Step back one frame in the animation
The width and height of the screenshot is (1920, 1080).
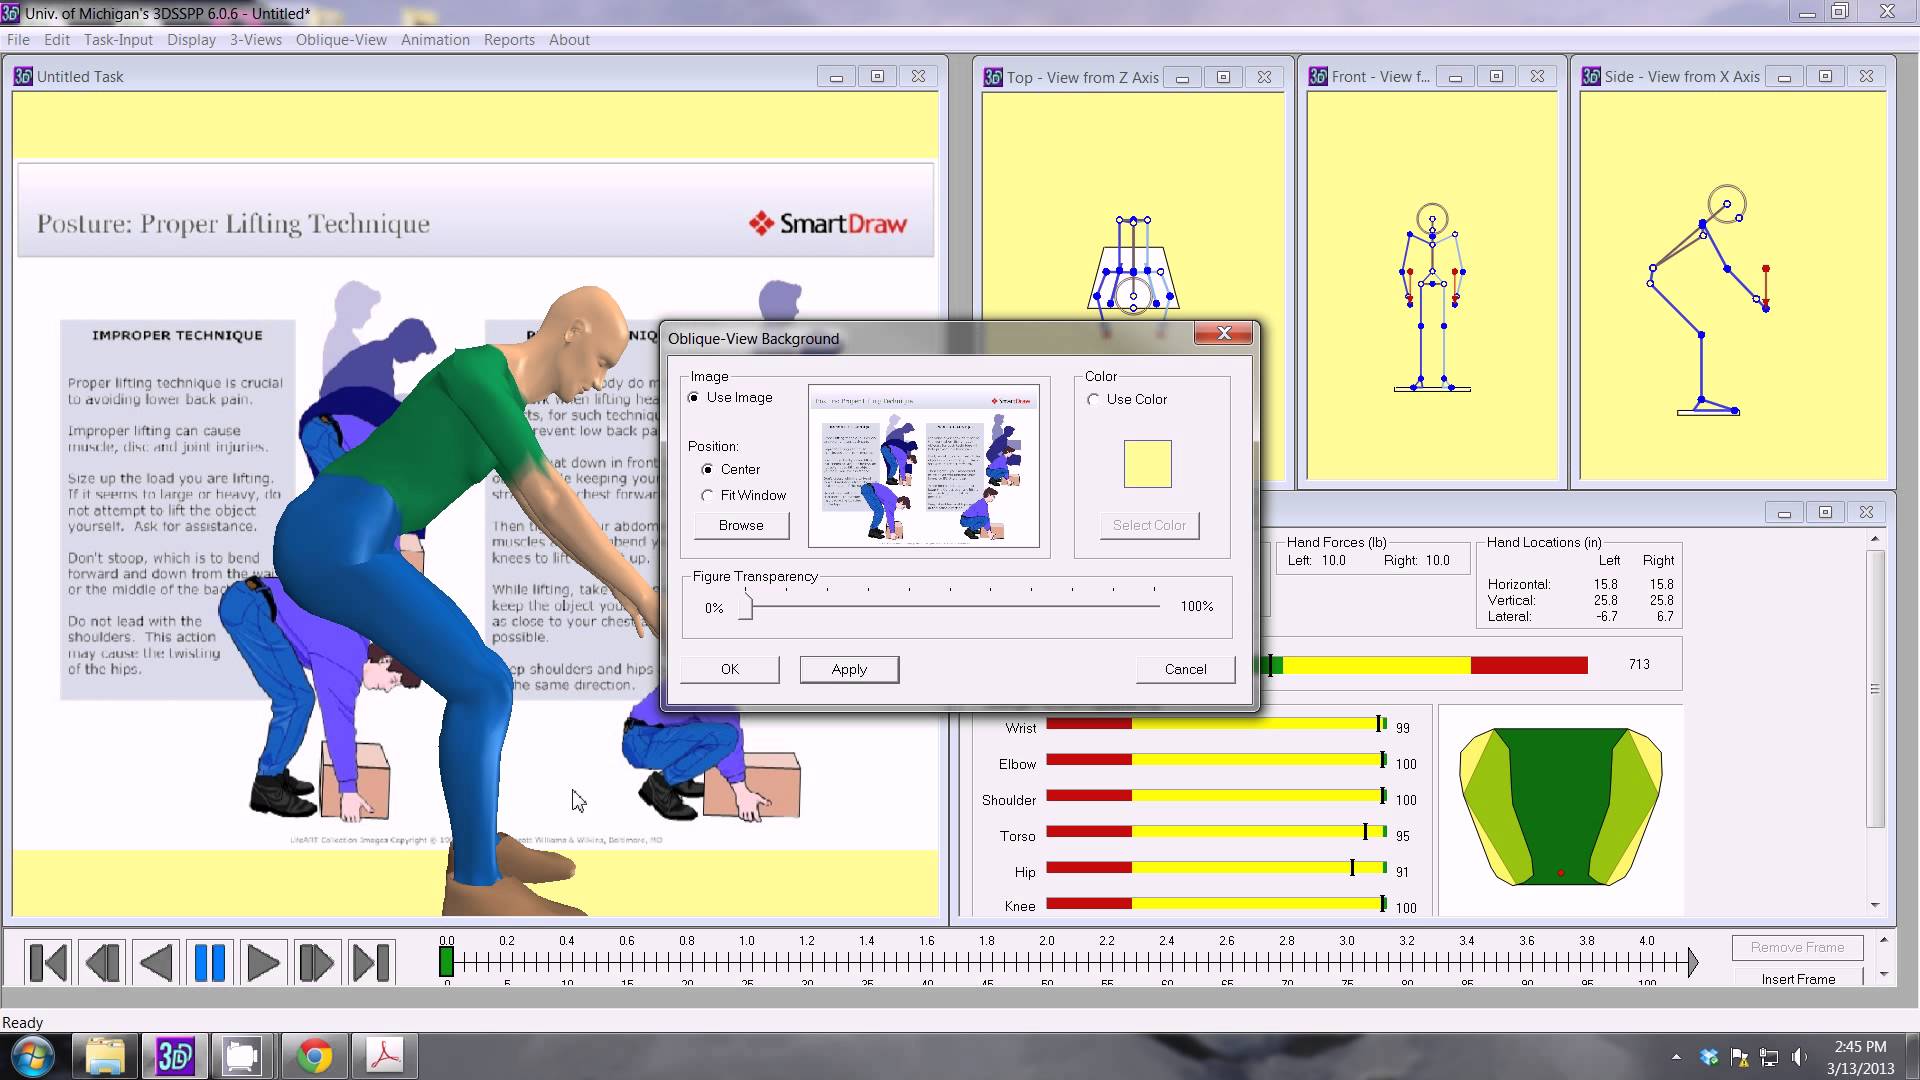[102, 963]
